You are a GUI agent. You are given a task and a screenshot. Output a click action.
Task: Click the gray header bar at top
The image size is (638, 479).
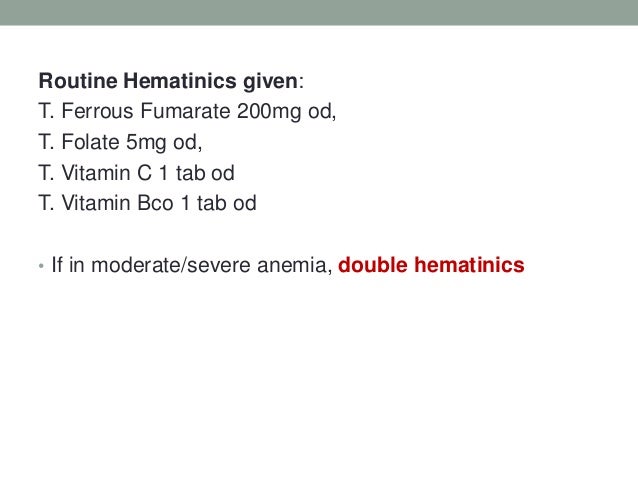[319, 12]
